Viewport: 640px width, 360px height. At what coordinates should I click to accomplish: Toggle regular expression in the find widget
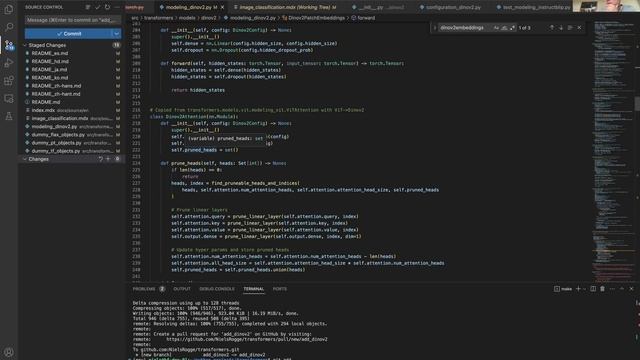point(512,28)
